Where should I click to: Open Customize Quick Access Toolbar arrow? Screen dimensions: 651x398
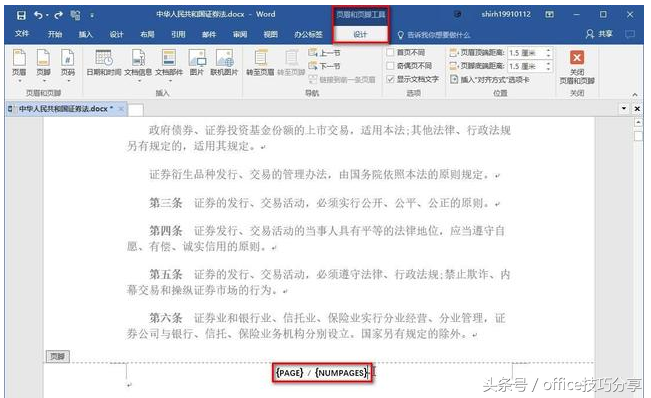[92, 16]
